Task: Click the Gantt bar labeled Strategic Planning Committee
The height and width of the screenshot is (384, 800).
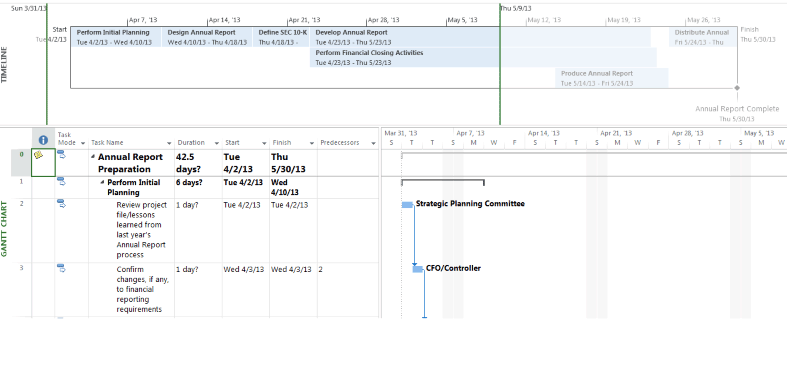Action: click(x=407, y=204)
